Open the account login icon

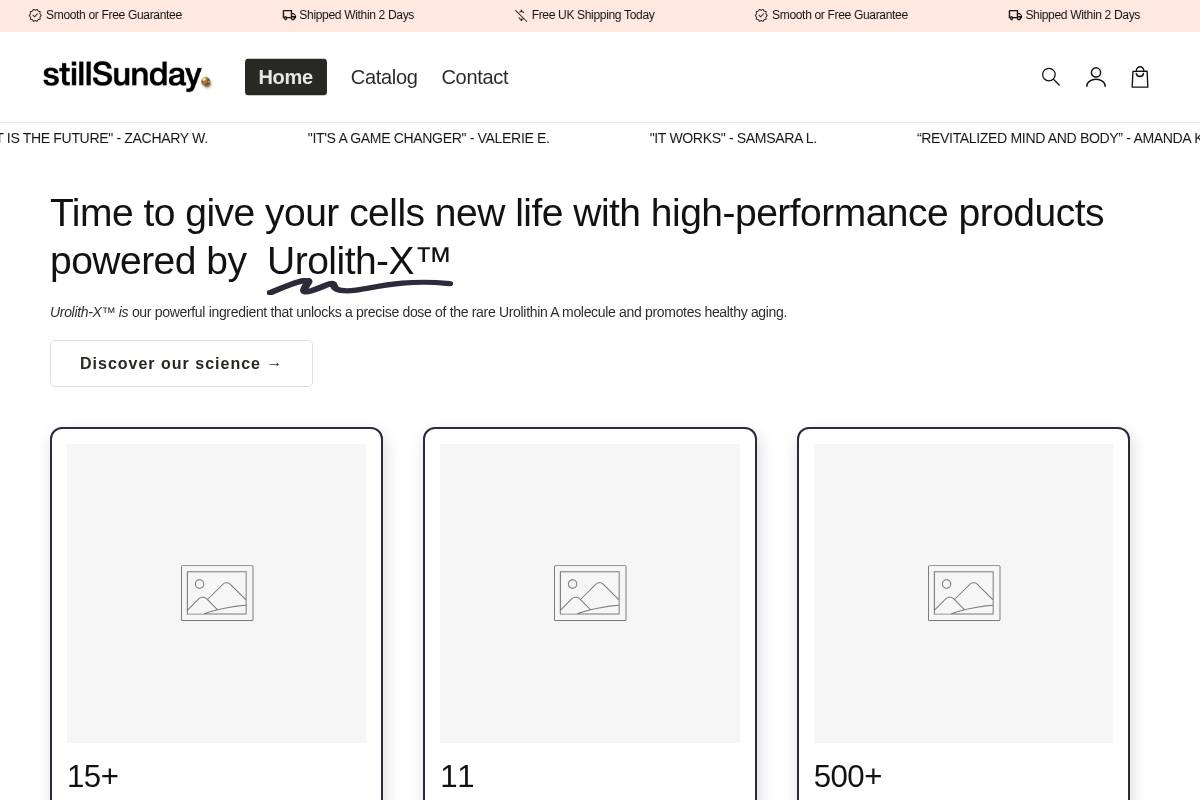[1096, 77]
